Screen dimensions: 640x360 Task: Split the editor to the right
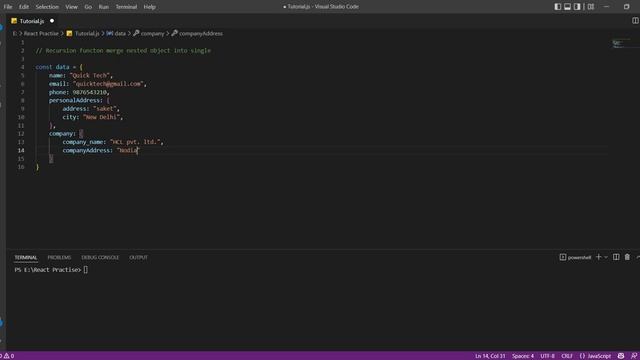point(635,20)
